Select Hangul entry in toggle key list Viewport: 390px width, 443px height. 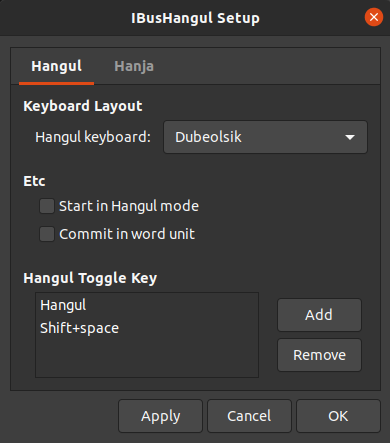(x=147, y=305)
